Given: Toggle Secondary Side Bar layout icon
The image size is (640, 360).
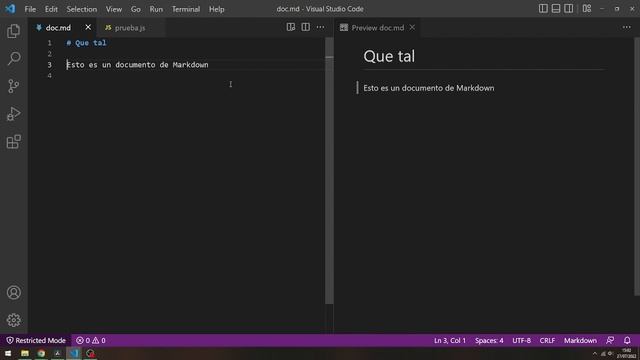Looking at the screenshot, I should [x=568, y=9].
